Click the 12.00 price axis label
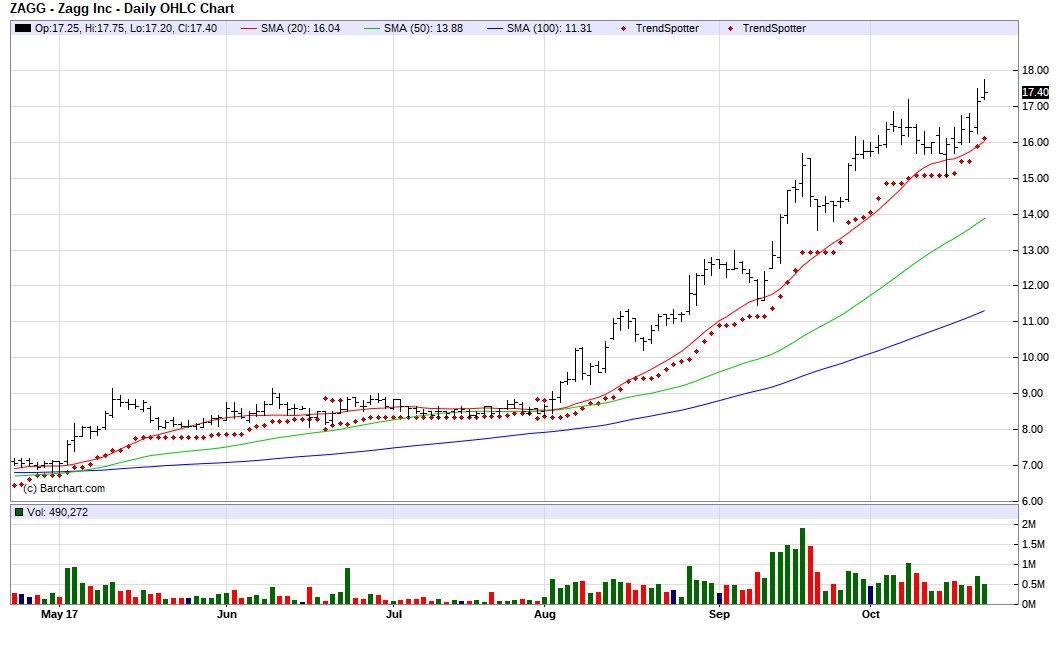Screen dimensions: 1060x645 click(1035, 285)
